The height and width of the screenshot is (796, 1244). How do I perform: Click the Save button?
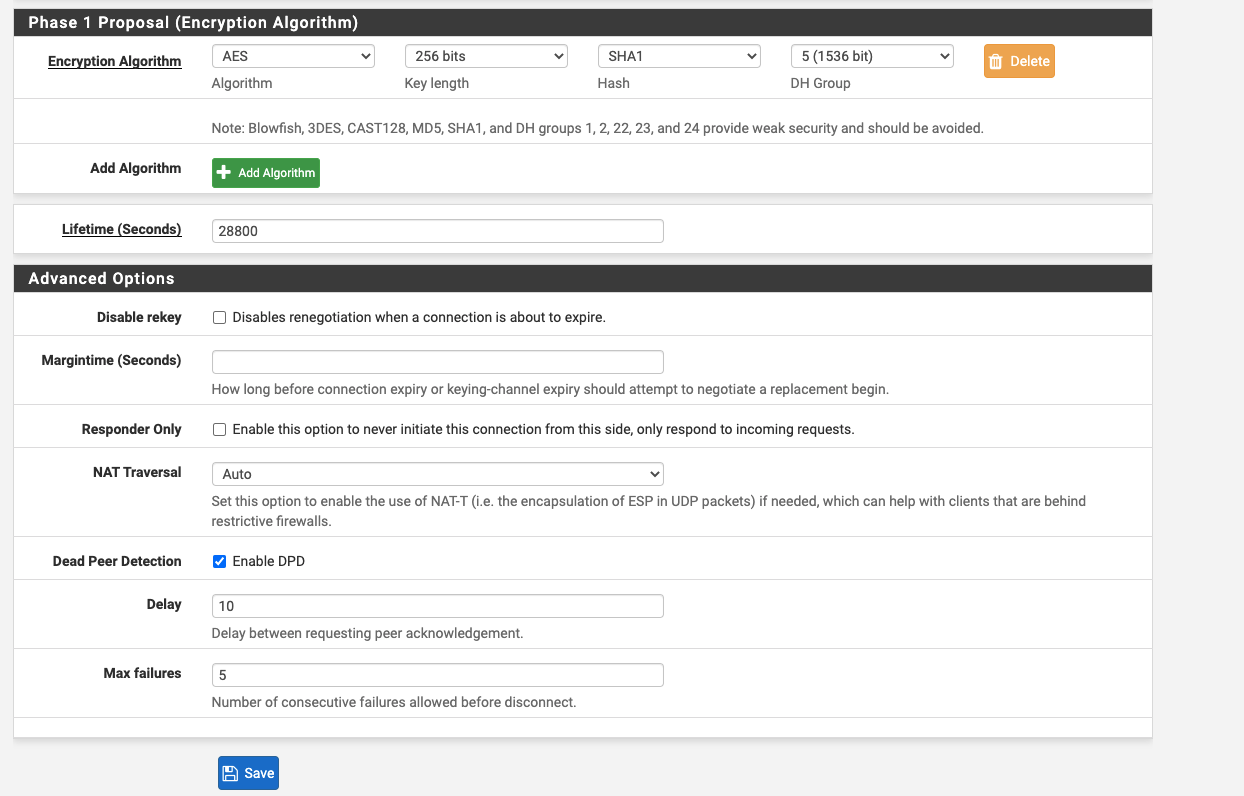[248, 773]
